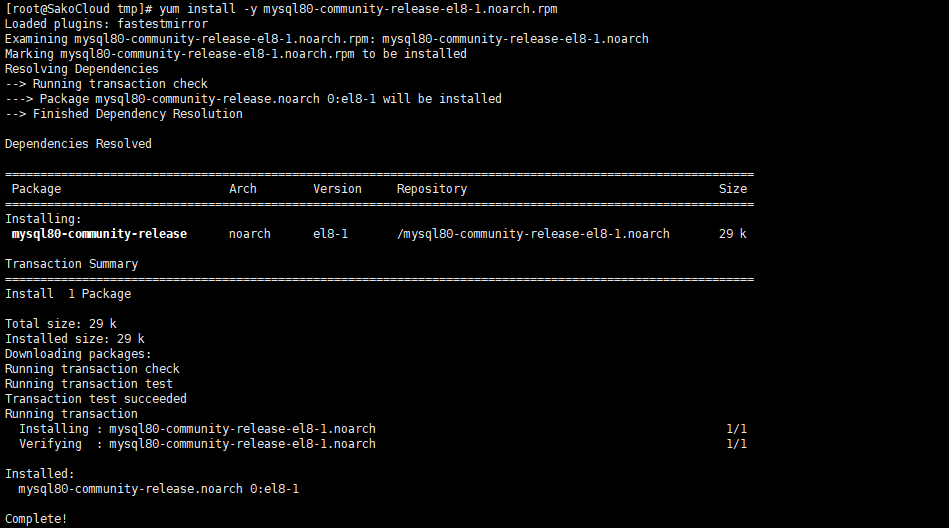Click the "Running transaction" line
The width and height of the screenshot is (949, 528).
pyautogui.click(x=71, y=414)
